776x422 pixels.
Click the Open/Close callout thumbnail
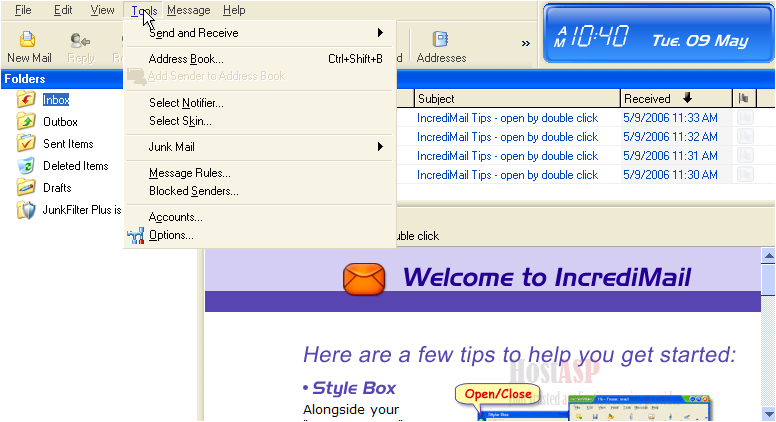pyautogui.click(x=498, y=394)
